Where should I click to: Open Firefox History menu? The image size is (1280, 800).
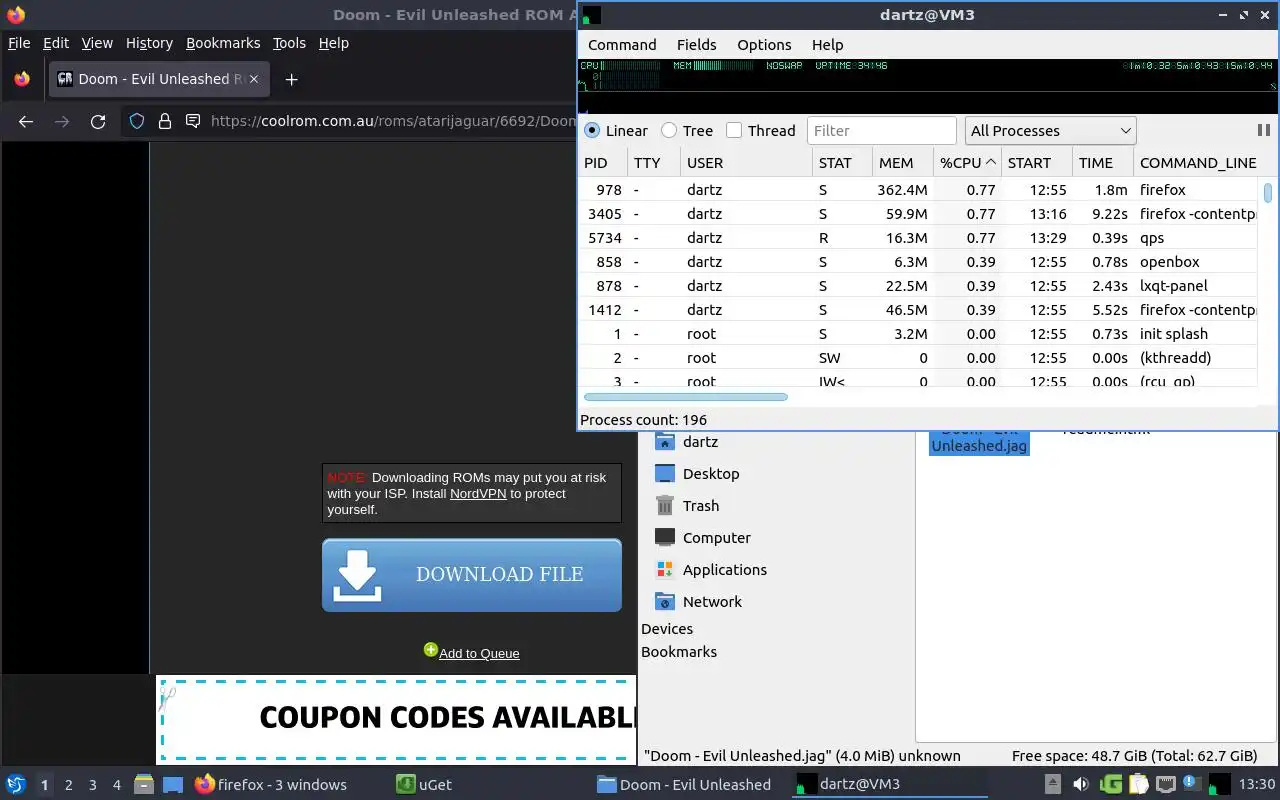[149, 43]
